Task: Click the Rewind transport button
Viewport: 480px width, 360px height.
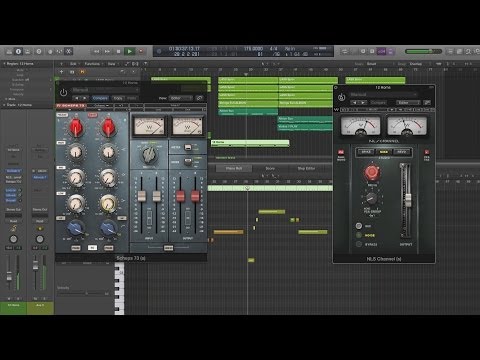Action: pos(96,51)
